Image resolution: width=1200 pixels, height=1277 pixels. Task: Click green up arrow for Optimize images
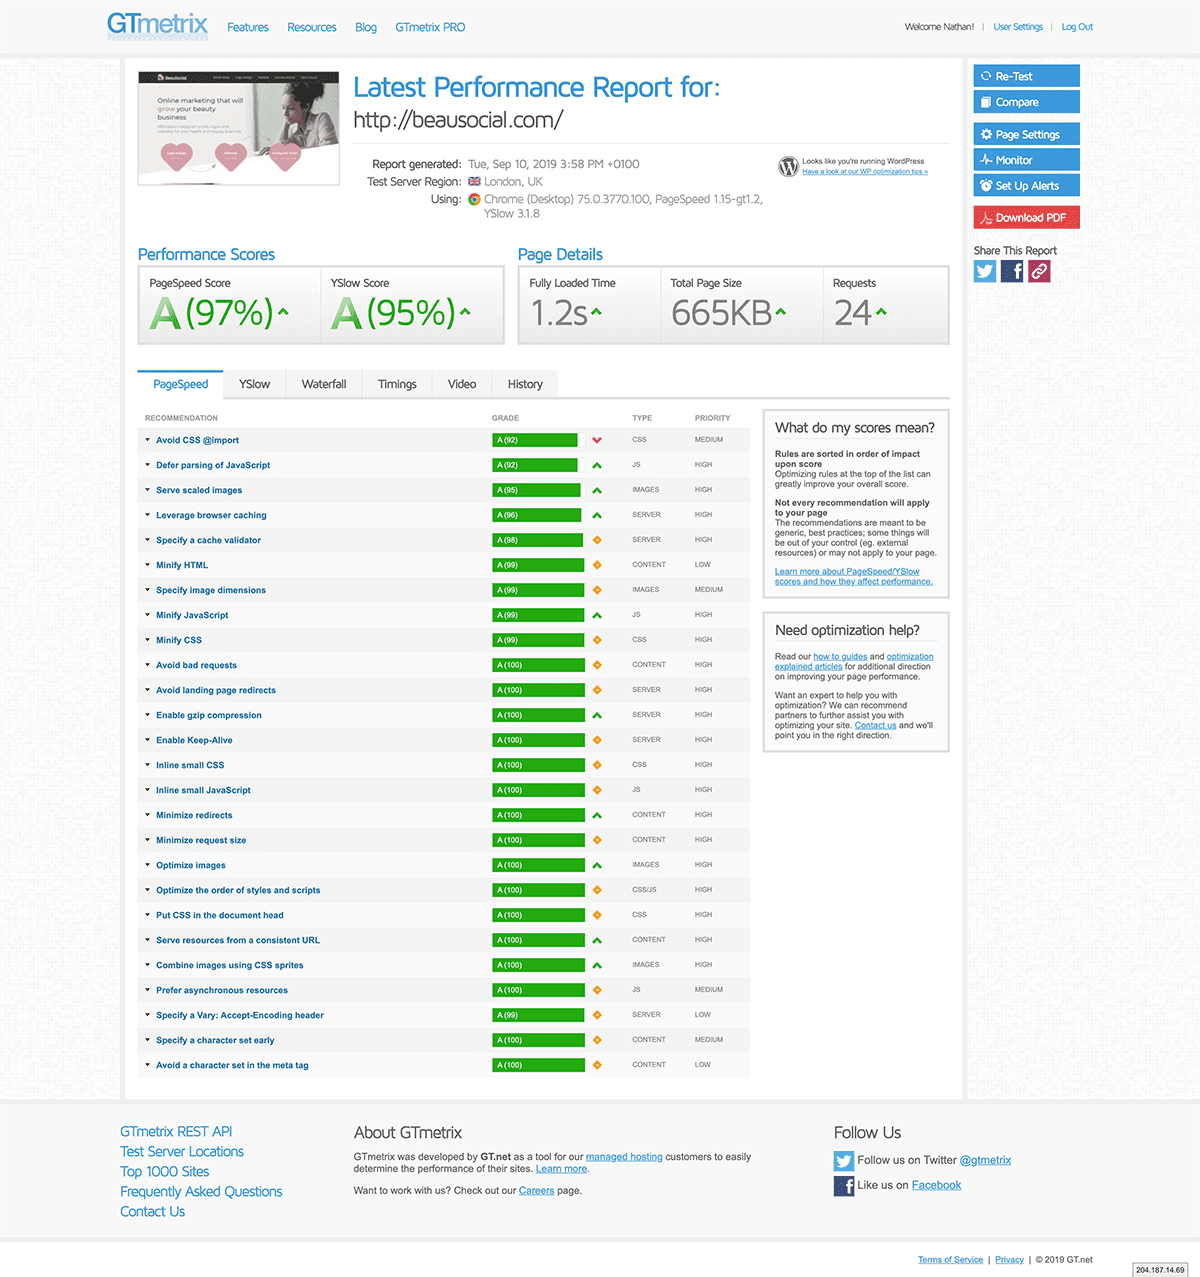597,865
